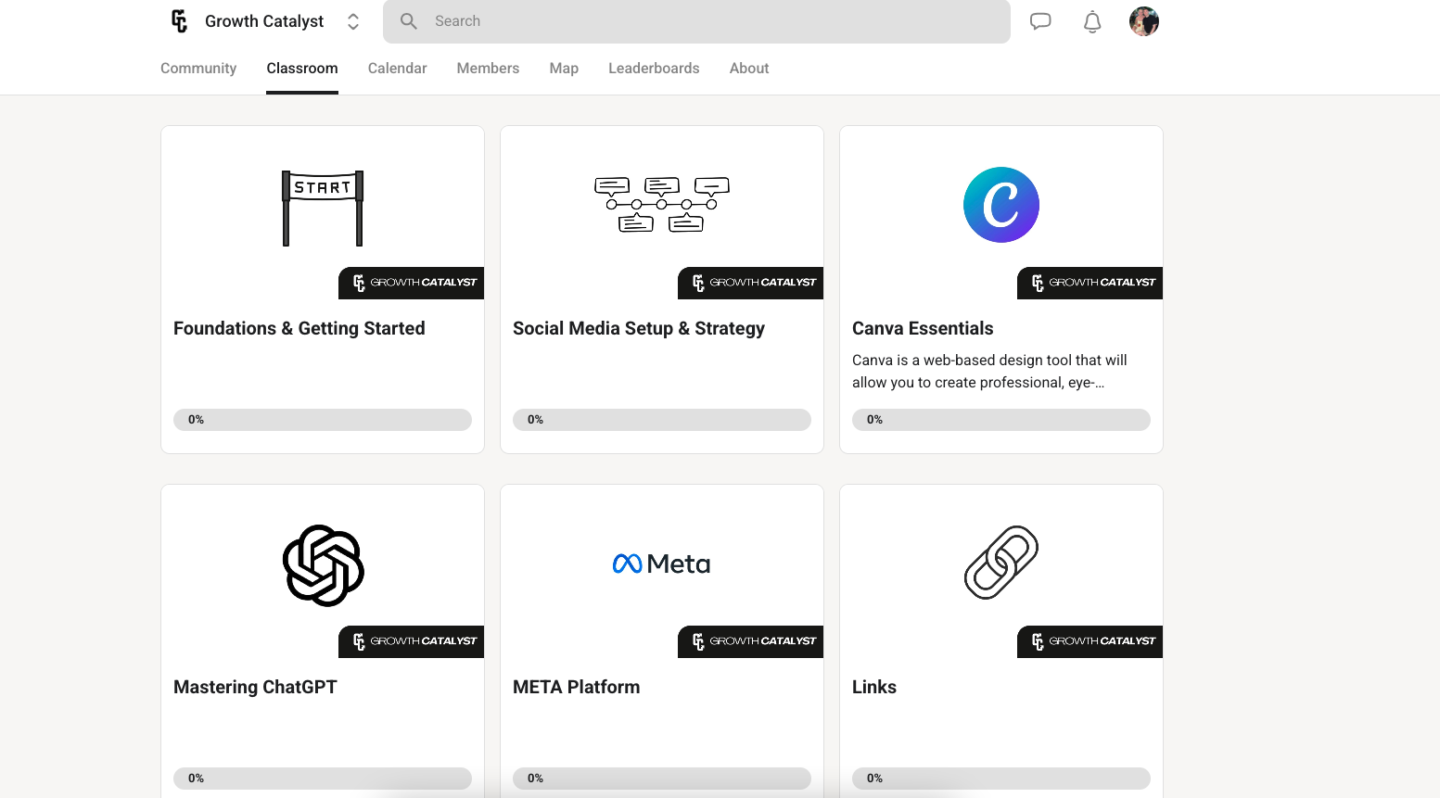Click the Meta logo image
Viewport: 1440px width, 798px height.
[661, 564]
